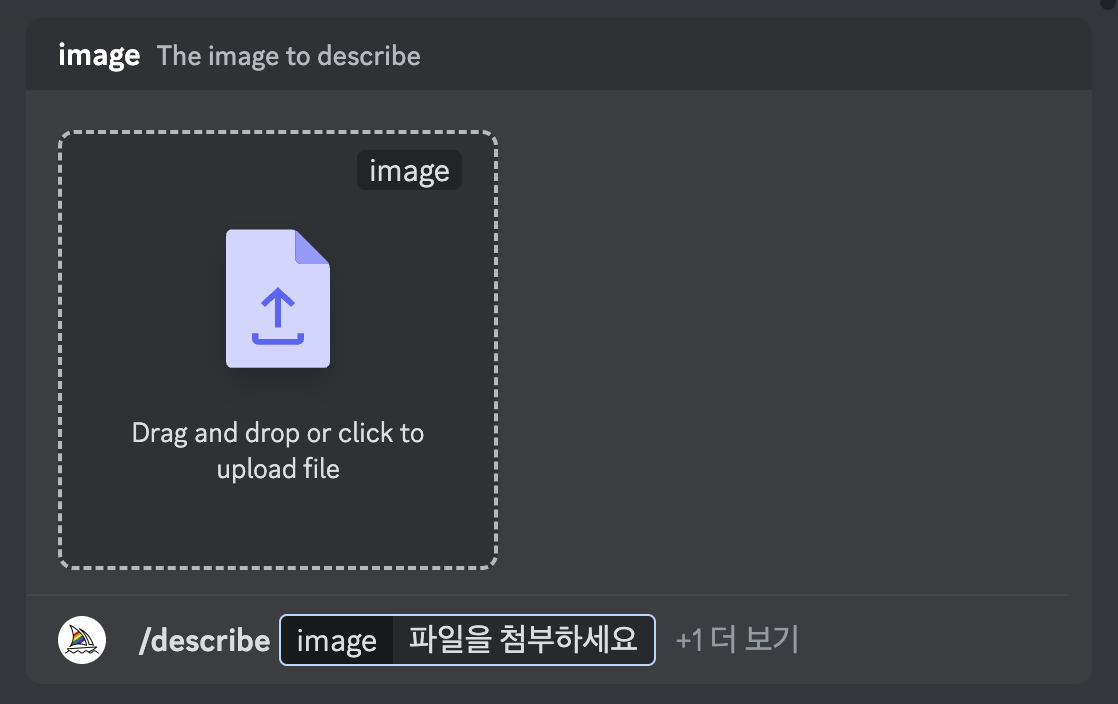Click inside the command input row
1118x704 pixels.
[x=467, y=639]
